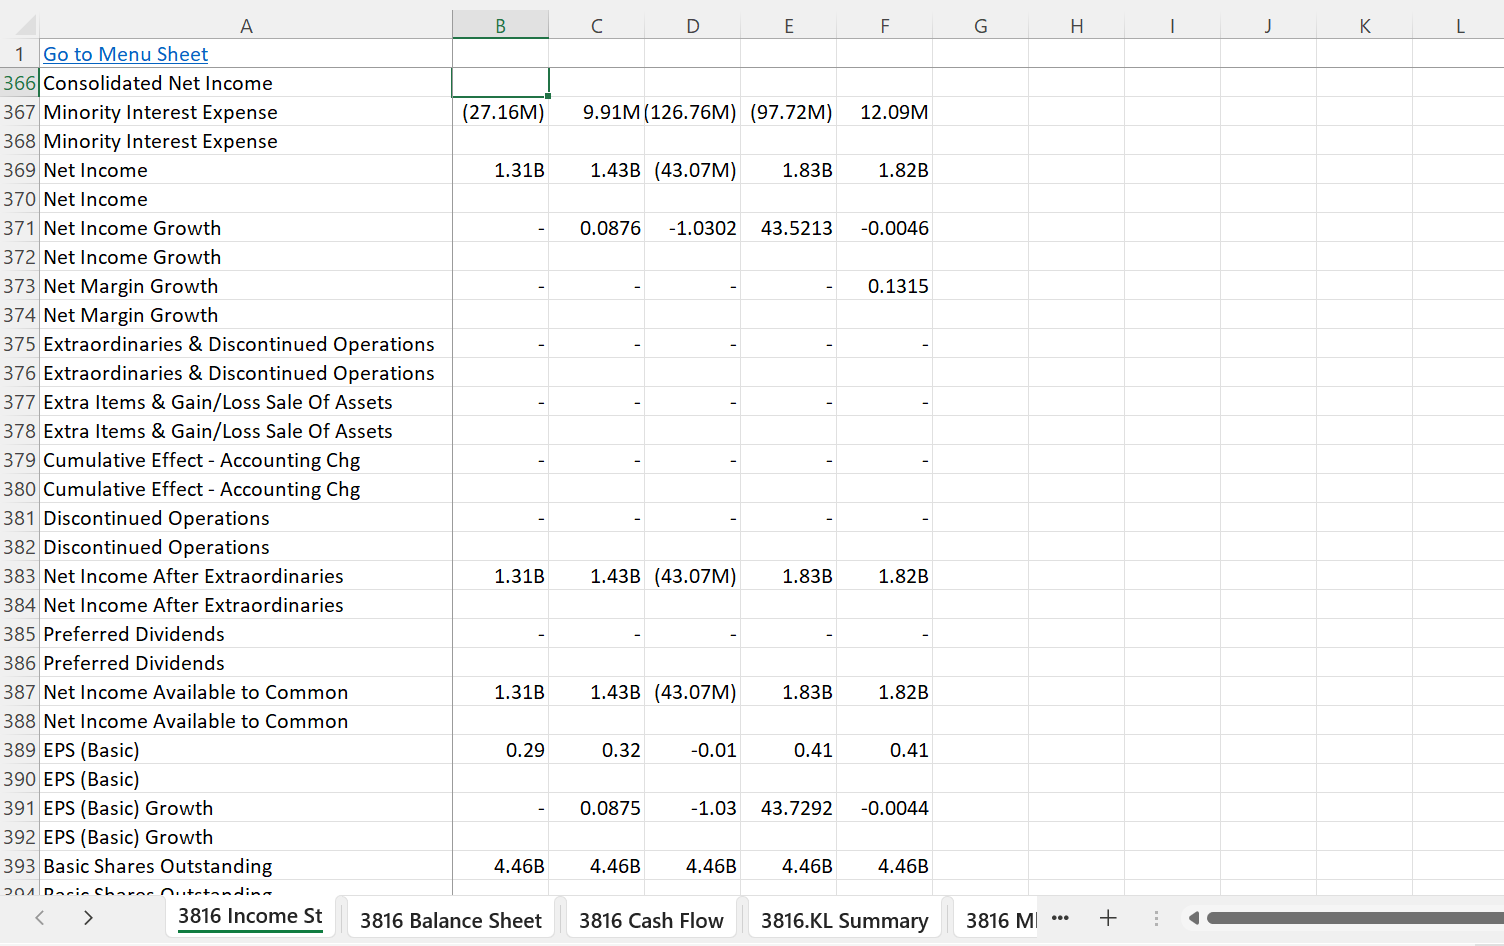Click the horizontal scrollbar thumb
The height and width of the screenshot is (946, 1504).
[x=1350, y=917]
